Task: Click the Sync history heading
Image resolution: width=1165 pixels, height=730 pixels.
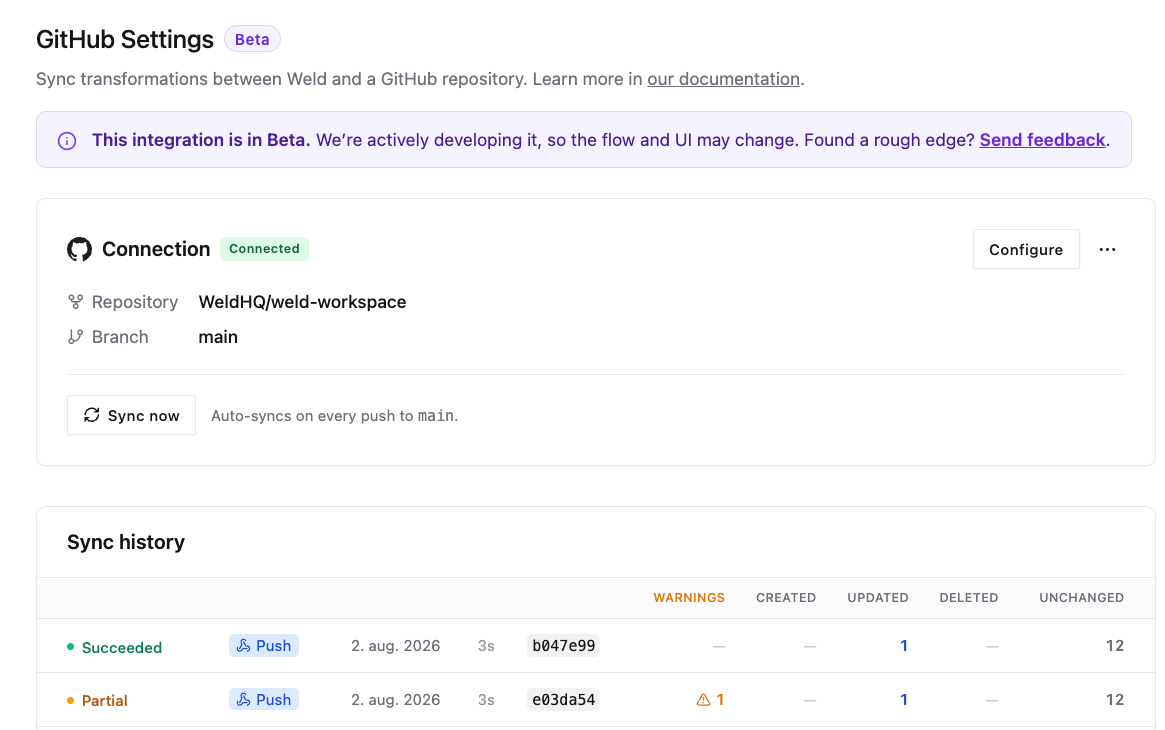Action: pos(126,542)
